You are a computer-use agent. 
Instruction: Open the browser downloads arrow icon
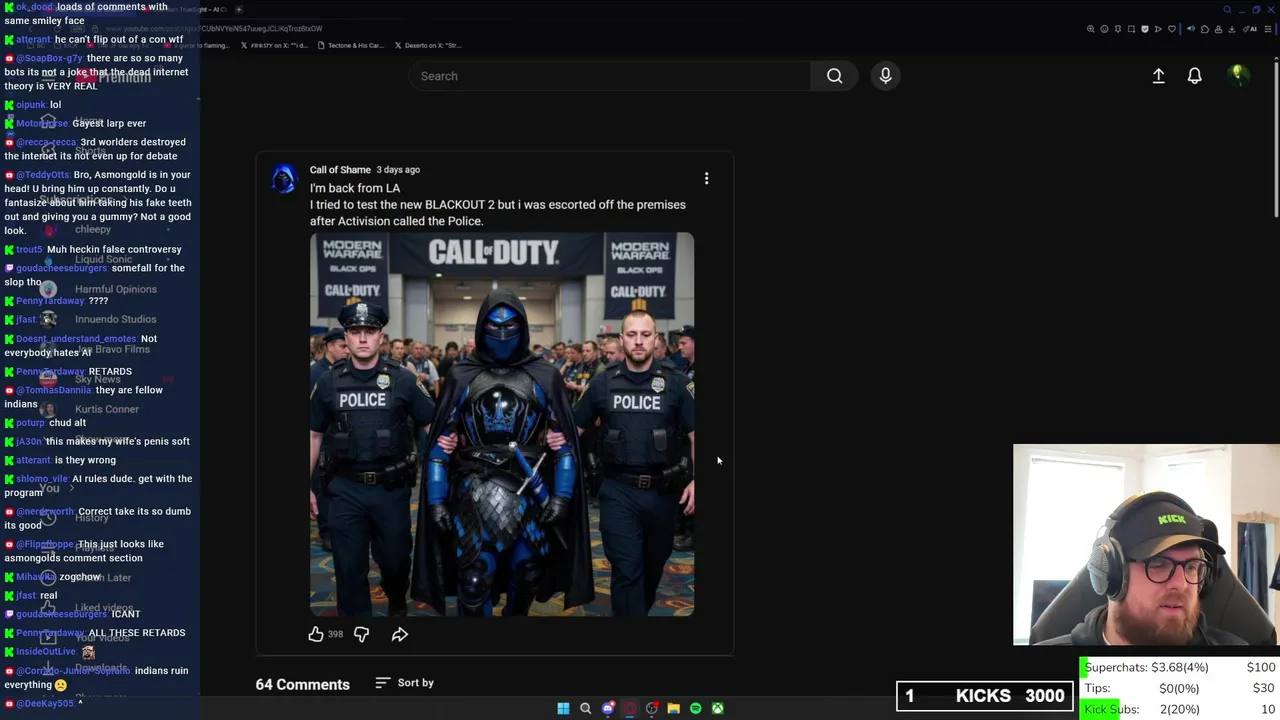1231,29
